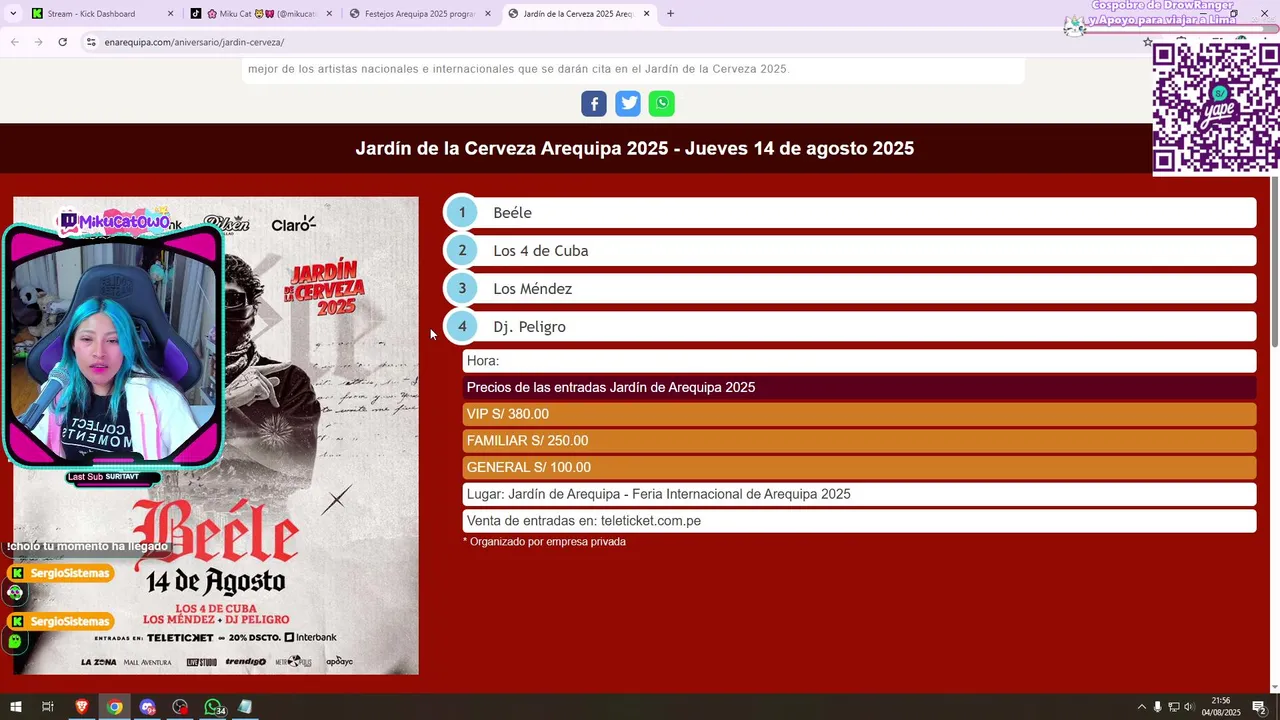The image size is (1280, 720).
Task: Click the Lugar: Jardín de Arequipa row
Action: pyautogui.click(x=859, y=494)
